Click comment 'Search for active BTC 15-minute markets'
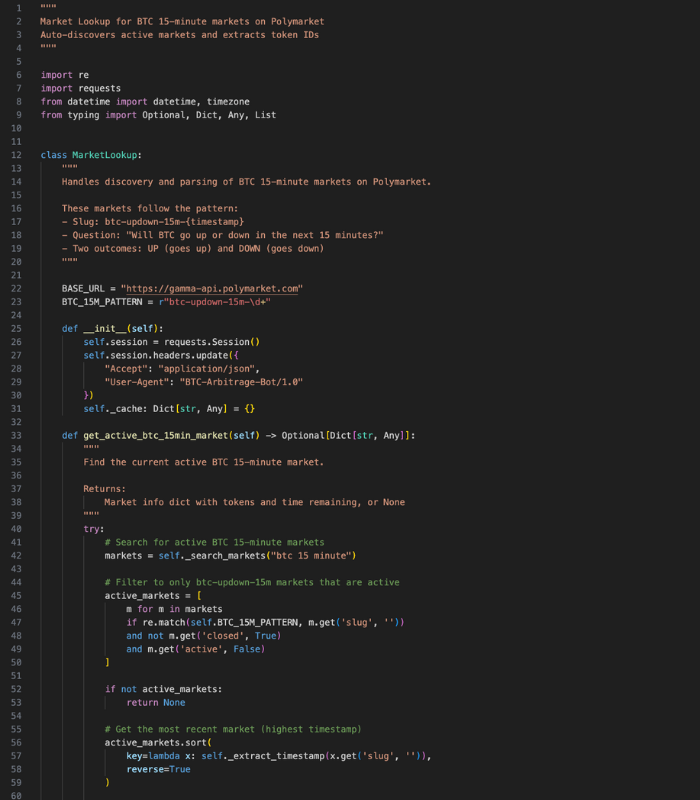This screenshot has height=800, width=700. 214,542
